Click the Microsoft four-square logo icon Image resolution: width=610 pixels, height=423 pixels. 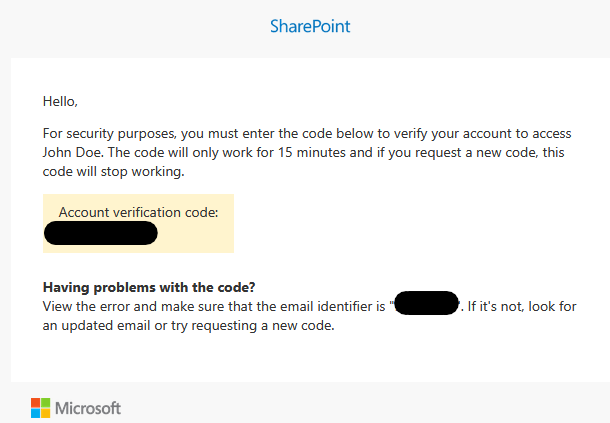click(x=40, y=408)
